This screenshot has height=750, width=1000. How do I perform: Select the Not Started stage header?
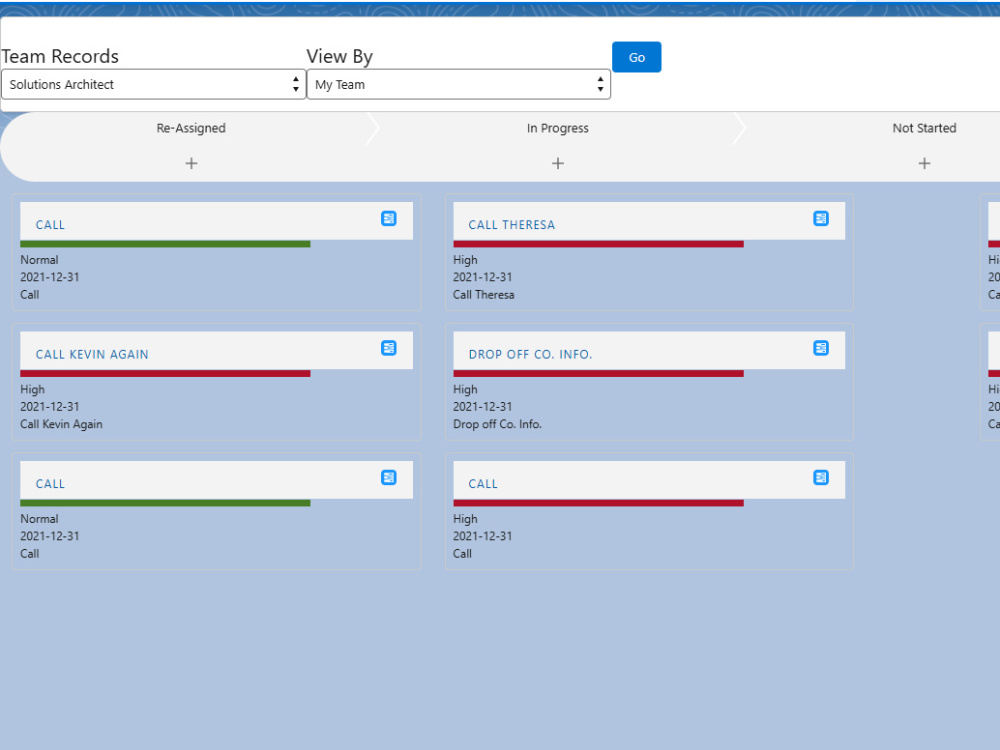pos(924,128)
